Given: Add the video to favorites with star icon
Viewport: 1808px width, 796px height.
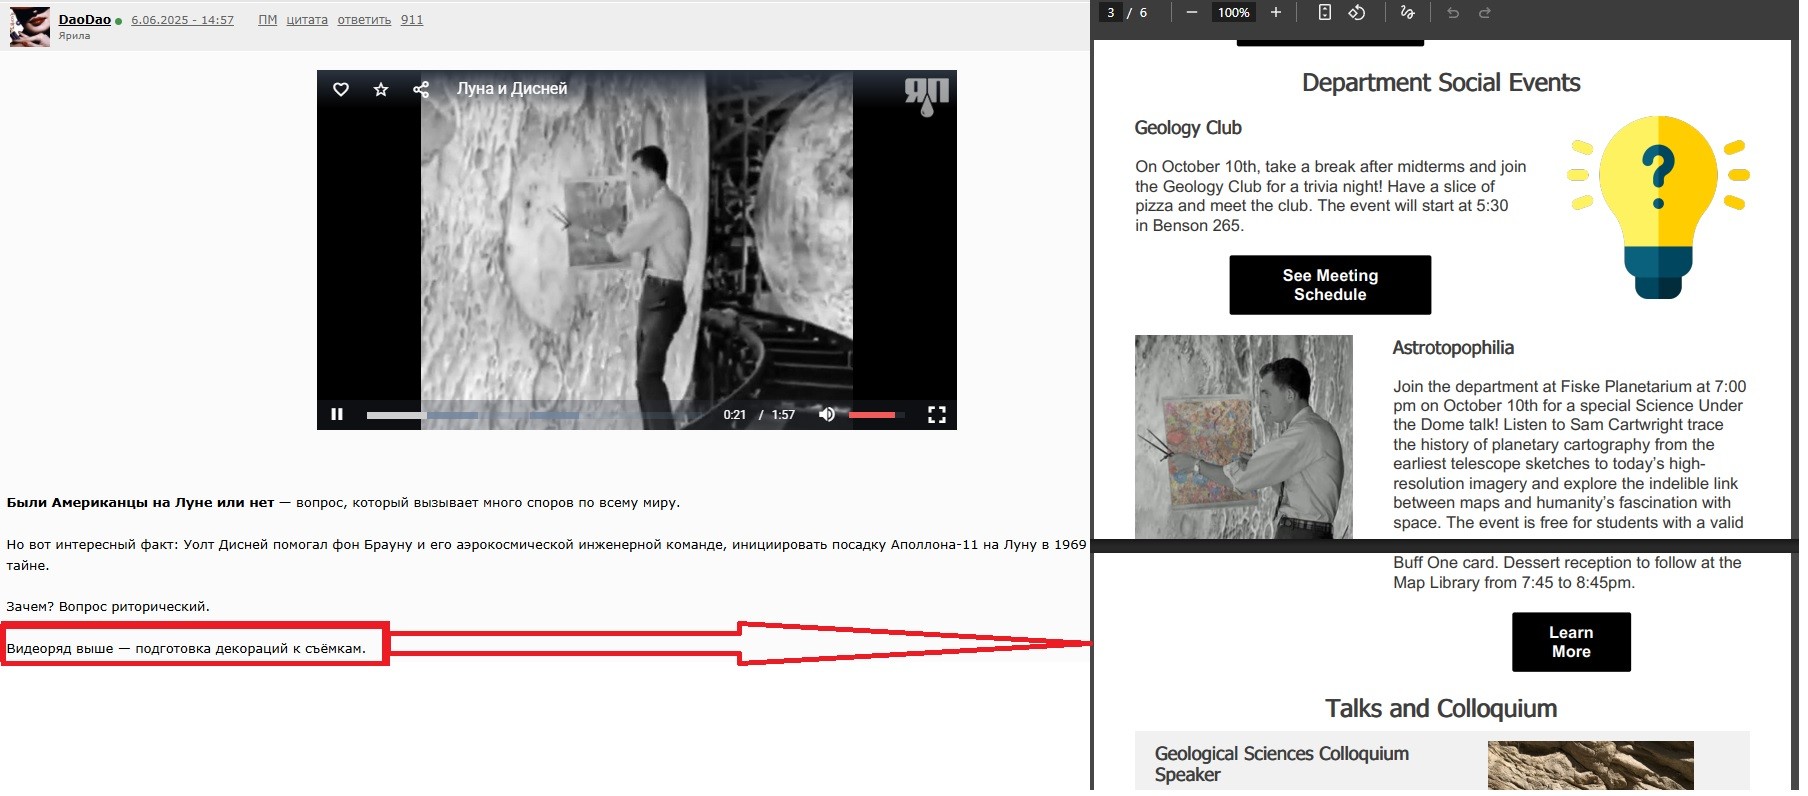Looking at the screenshot, I should (x=381, y=89).
